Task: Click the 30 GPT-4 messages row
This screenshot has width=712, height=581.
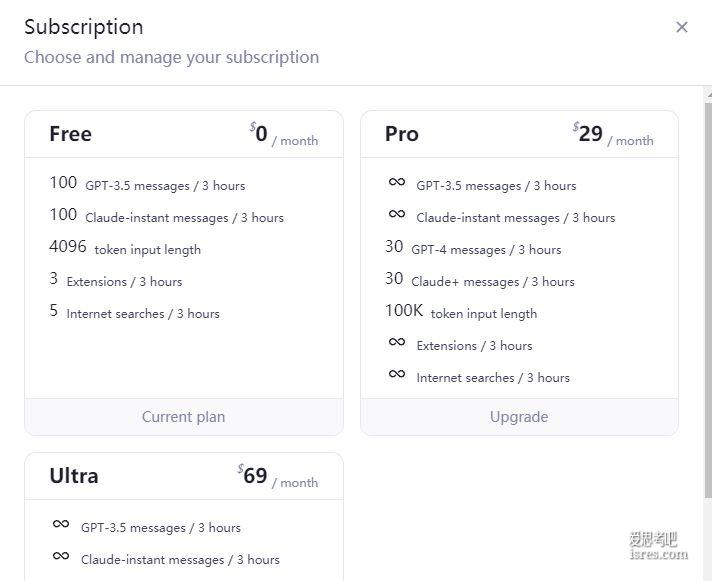Action: 473,247
